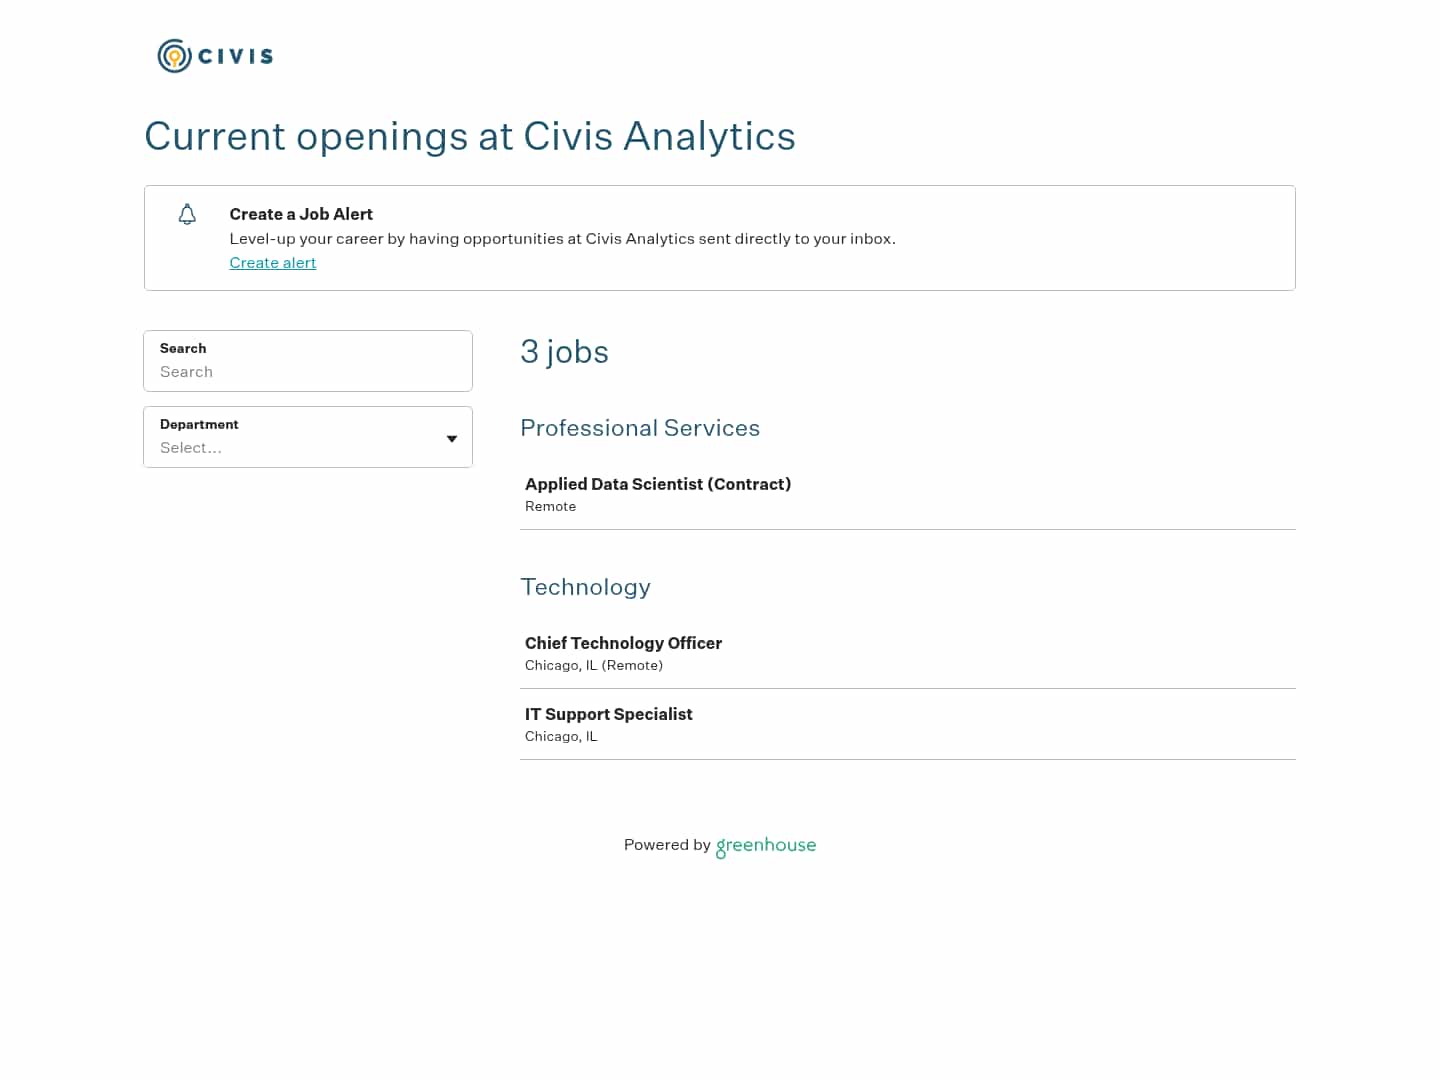
Task: Select the Technology section heading
Action: [585, 587]
